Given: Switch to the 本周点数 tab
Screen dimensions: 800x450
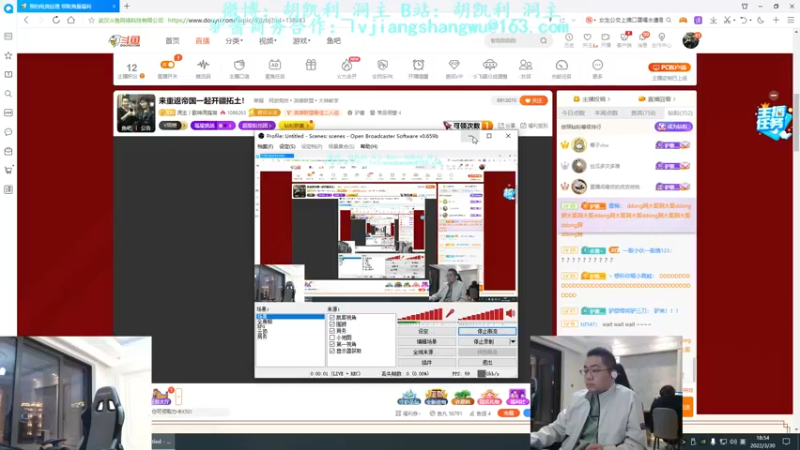Looking at the screenshot, I should (606, 113).
